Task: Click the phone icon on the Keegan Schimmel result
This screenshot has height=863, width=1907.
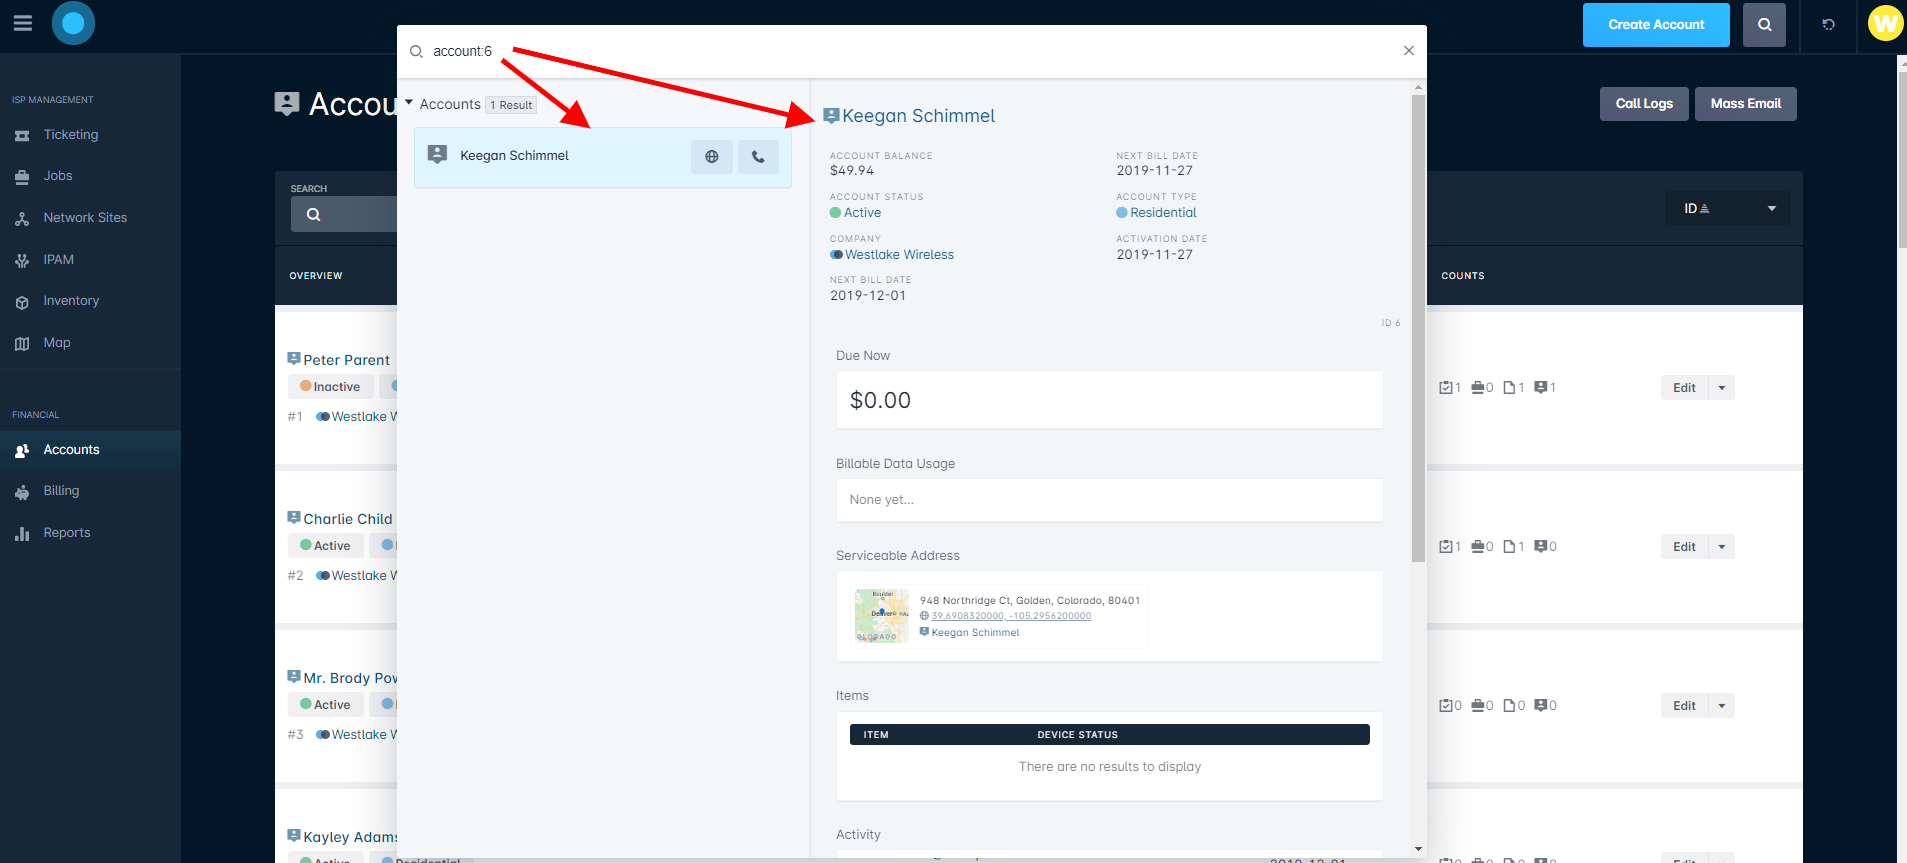Action: tap(758, 157)
